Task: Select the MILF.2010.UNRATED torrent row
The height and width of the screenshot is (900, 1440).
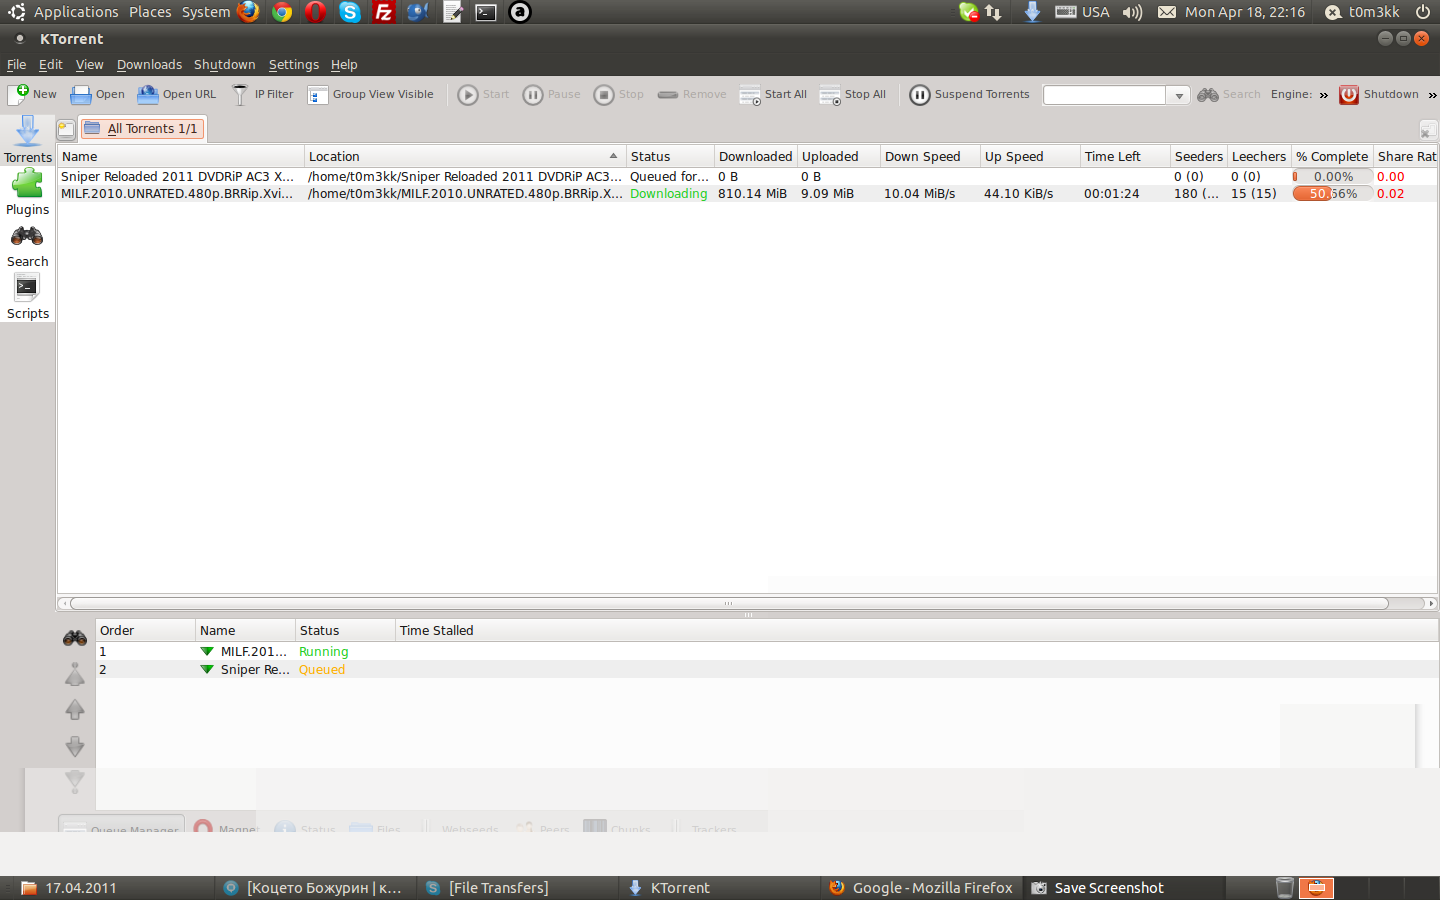Action: 747,193
